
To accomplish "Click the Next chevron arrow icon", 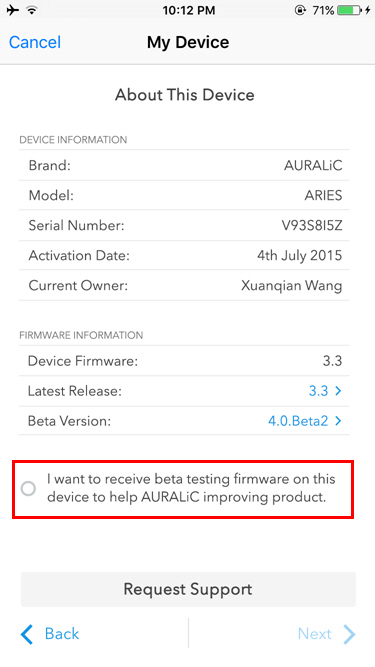I will (x=349, y=634).
